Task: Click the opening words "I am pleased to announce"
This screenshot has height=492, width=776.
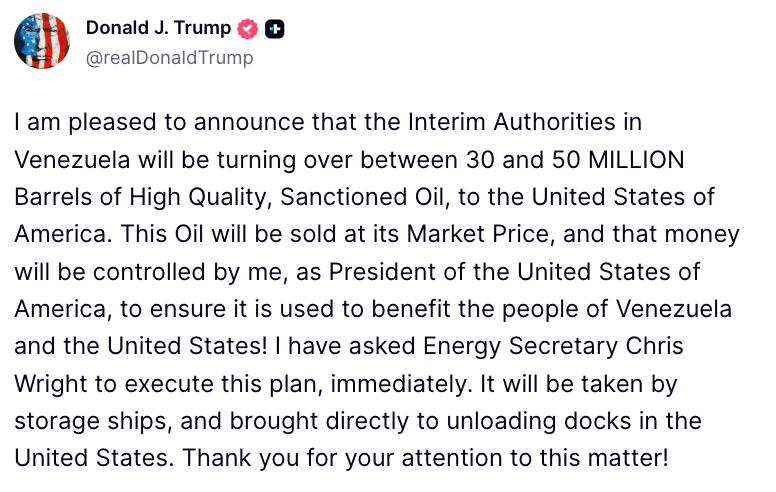Action: point(120,122)
